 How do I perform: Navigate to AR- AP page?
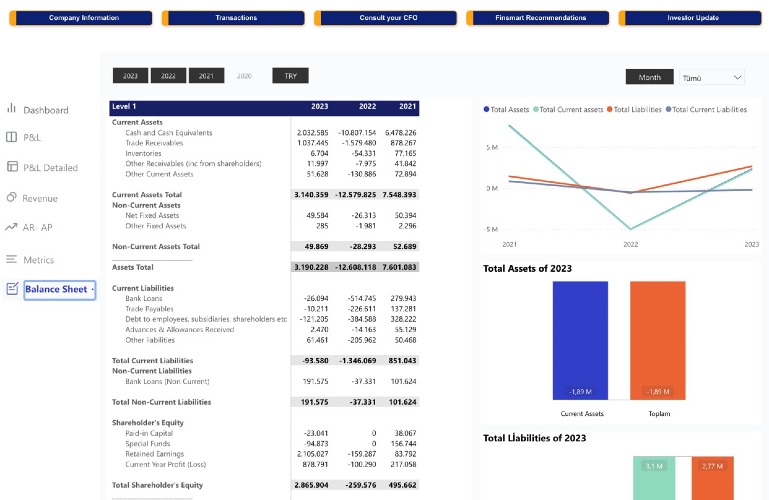pos(37,227)
